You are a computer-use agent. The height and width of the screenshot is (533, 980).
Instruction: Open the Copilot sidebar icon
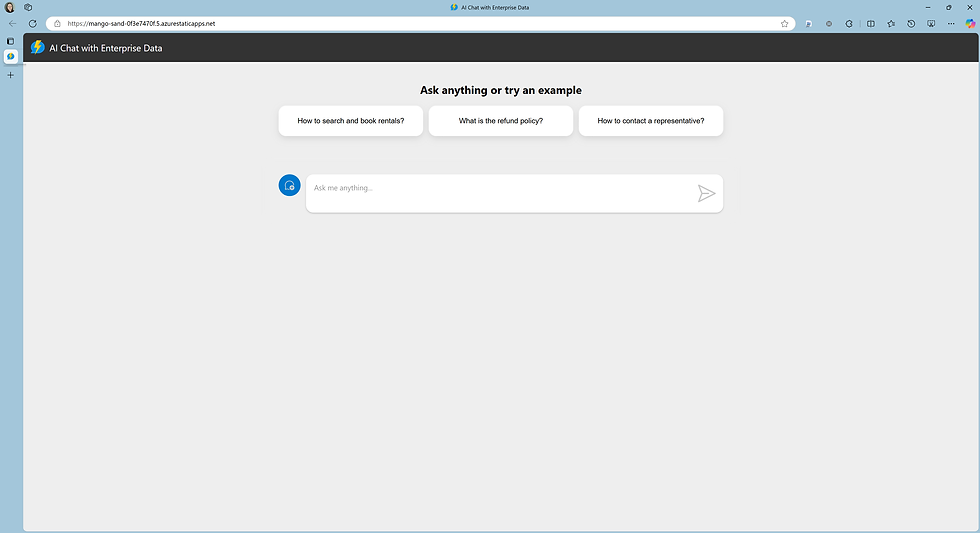coord(970,24)
